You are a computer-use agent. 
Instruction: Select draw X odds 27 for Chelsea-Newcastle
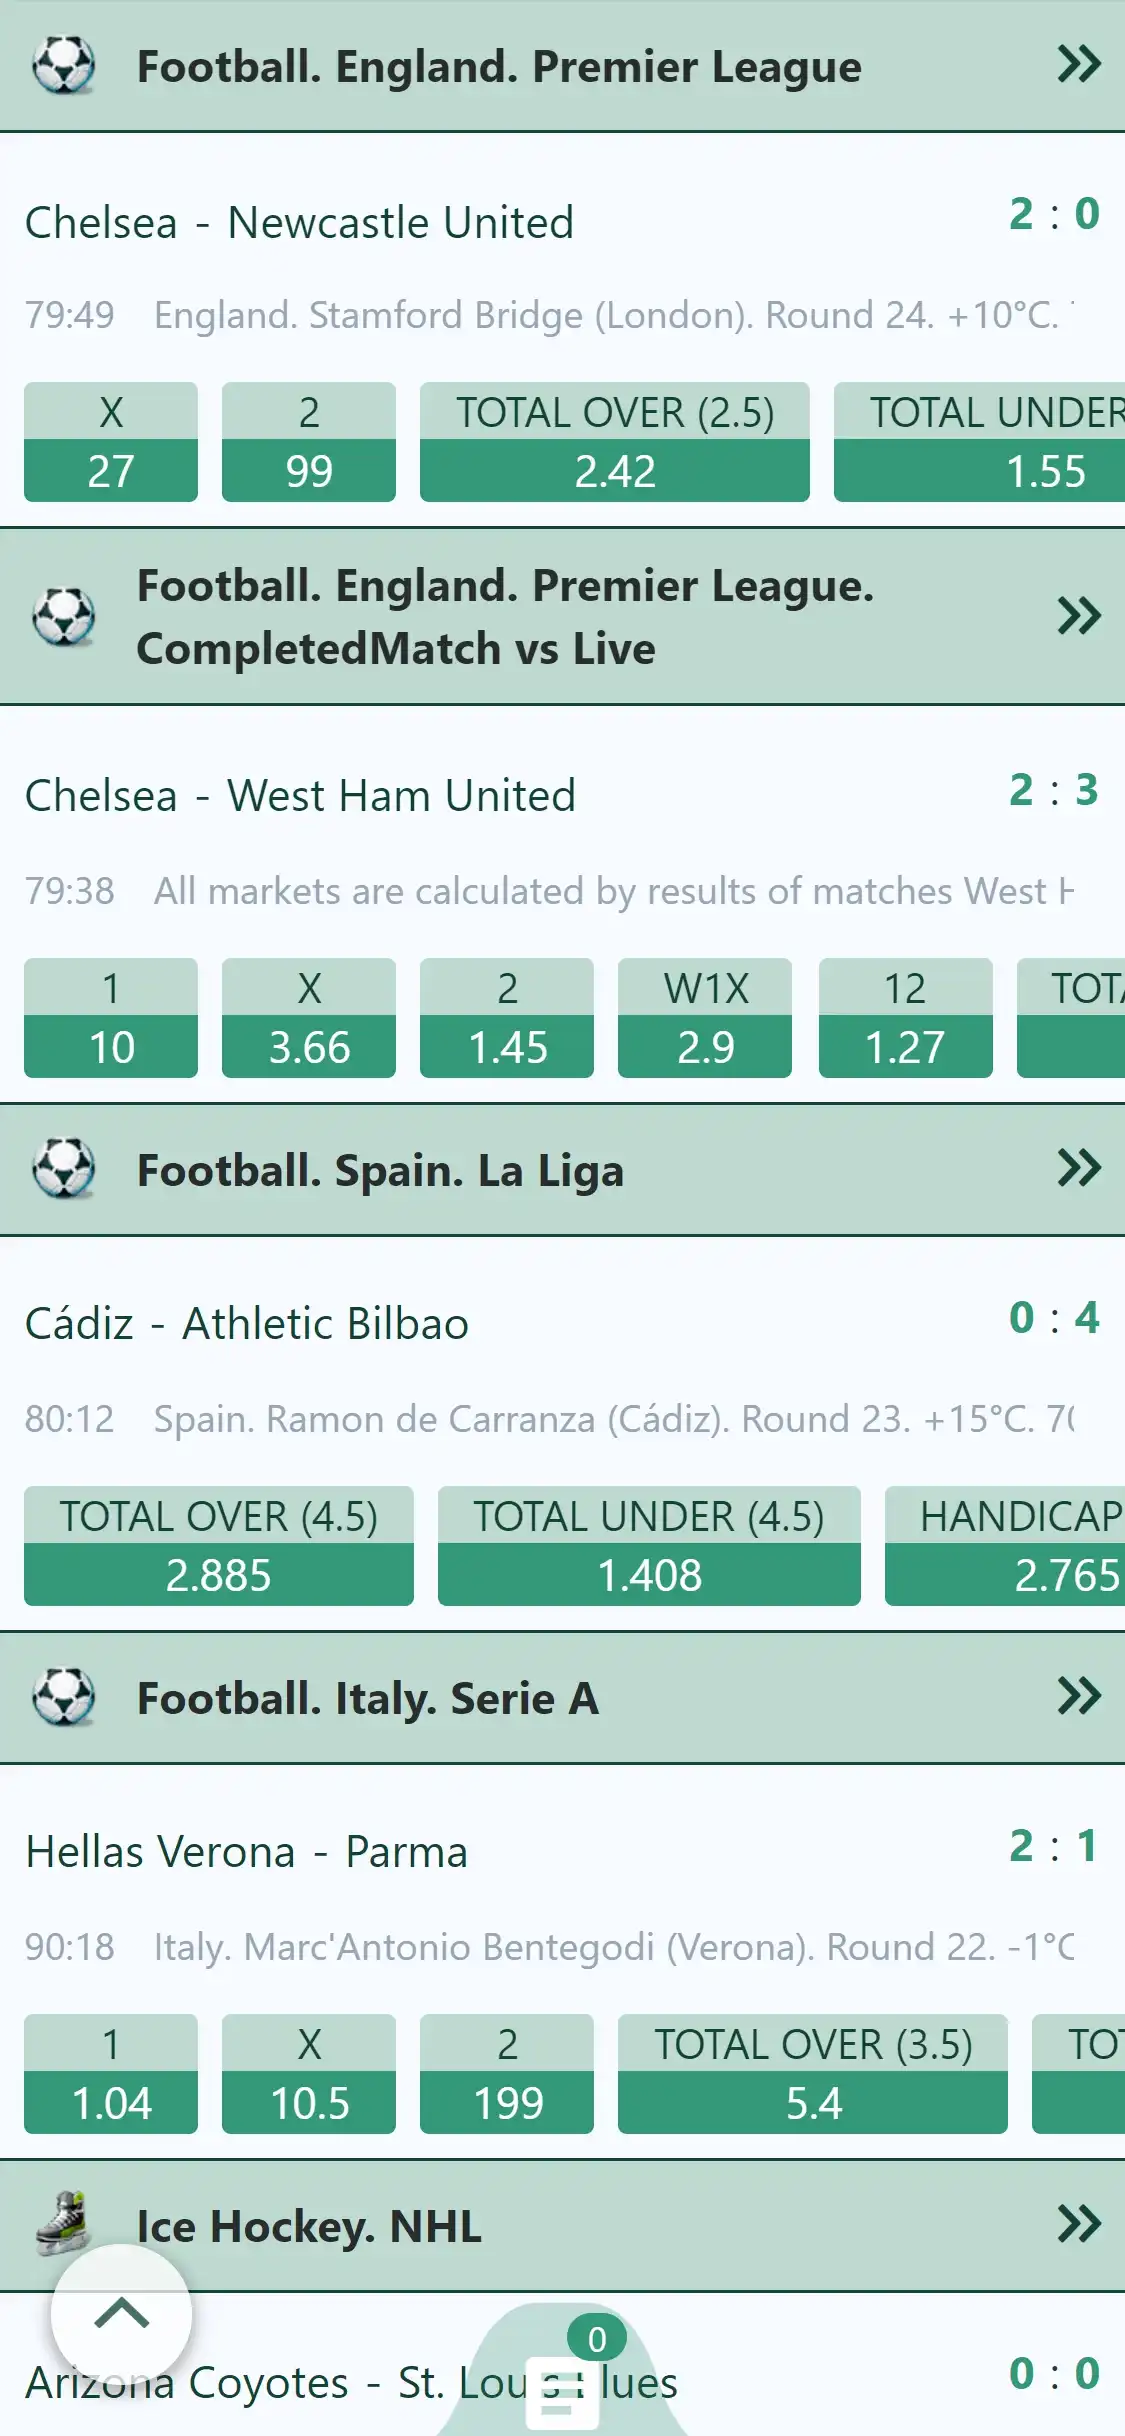111,442
